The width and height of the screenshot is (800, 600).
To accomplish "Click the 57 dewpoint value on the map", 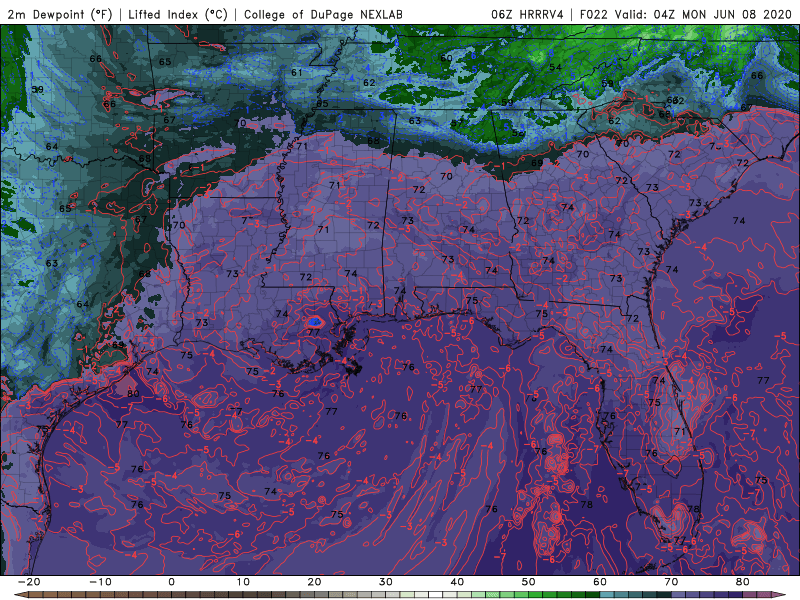I will pyautogui.click(x=457, y=123).
